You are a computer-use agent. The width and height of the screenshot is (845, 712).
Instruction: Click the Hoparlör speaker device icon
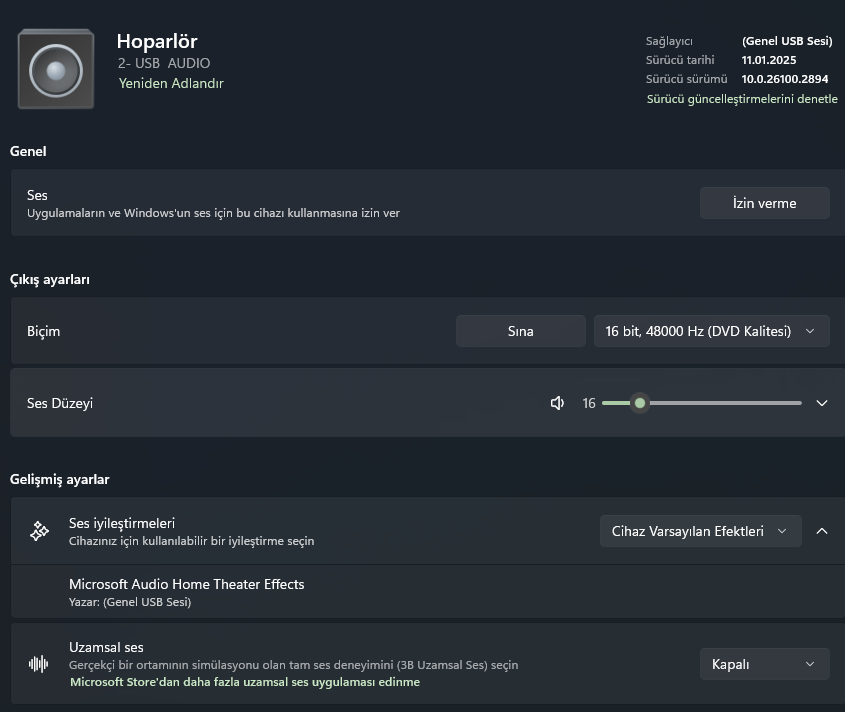pos(56,69)
